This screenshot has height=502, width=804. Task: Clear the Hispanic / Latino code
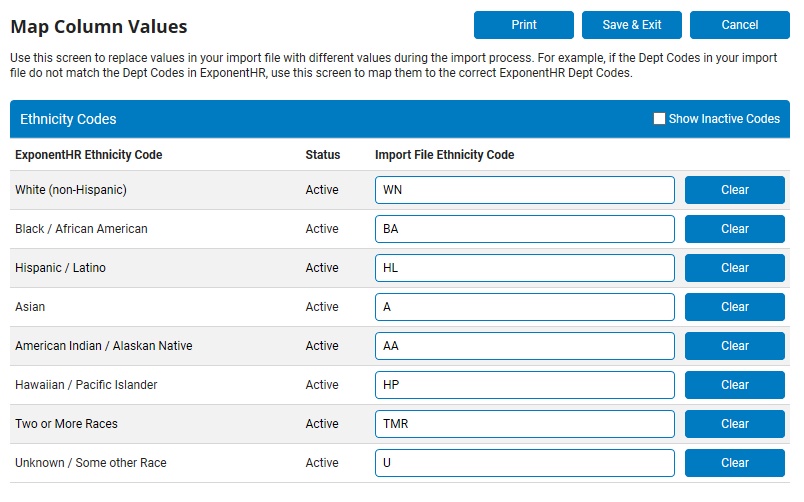[x=735, y=268]
